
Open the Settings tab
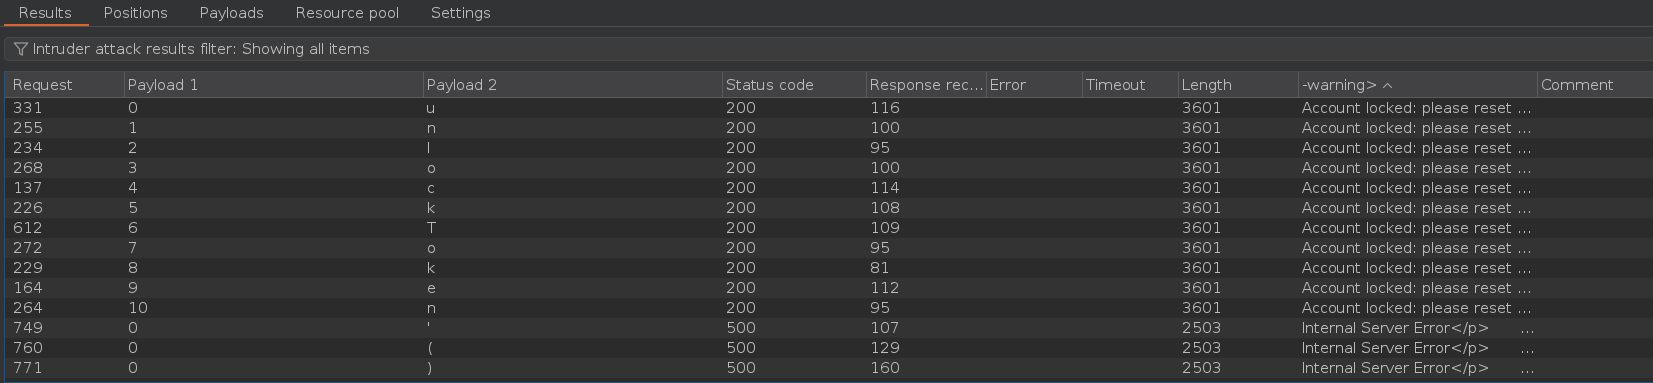pos(460,13)
